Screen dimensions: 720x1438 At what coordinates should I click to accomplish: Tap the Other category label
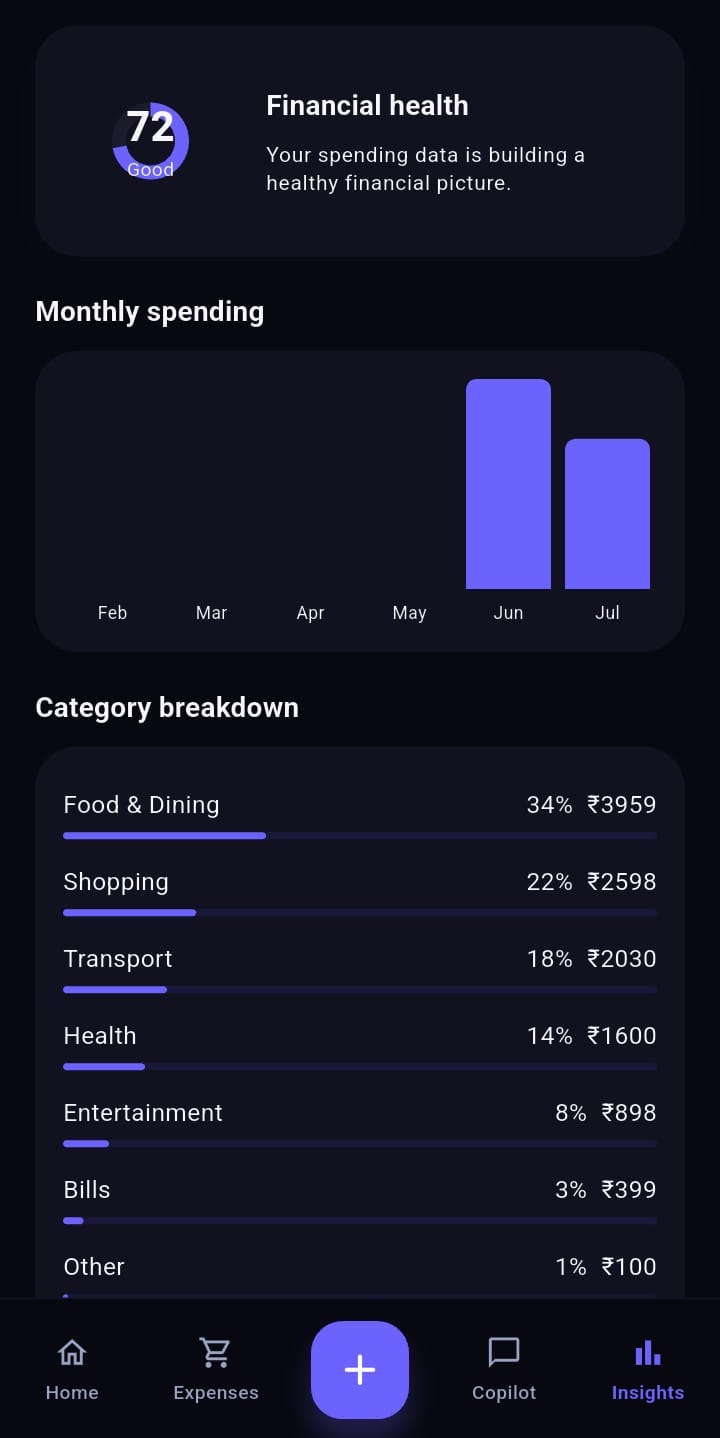[94, 1266]
